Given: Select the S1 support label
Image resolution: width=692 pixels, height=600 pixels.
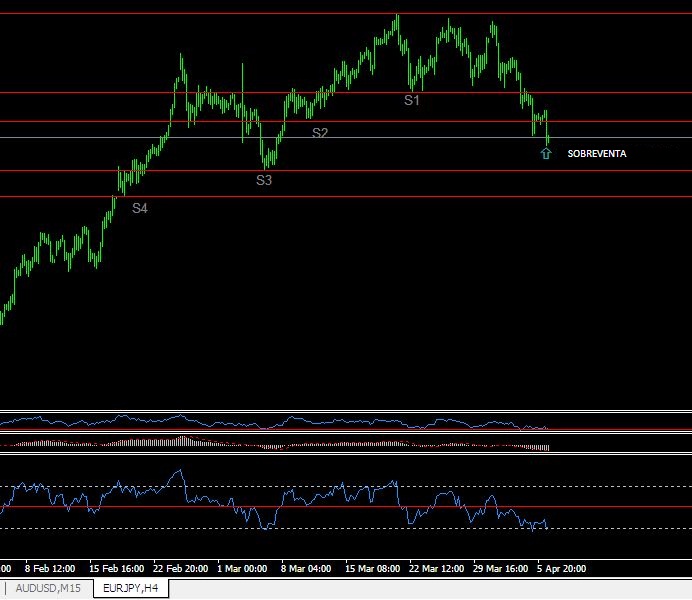Looking at the screenshot, I should pos(411,100).
